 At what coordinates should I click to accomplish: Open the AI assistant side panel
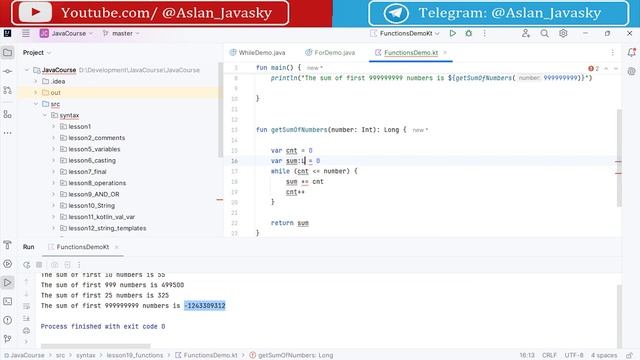[631, 71]
